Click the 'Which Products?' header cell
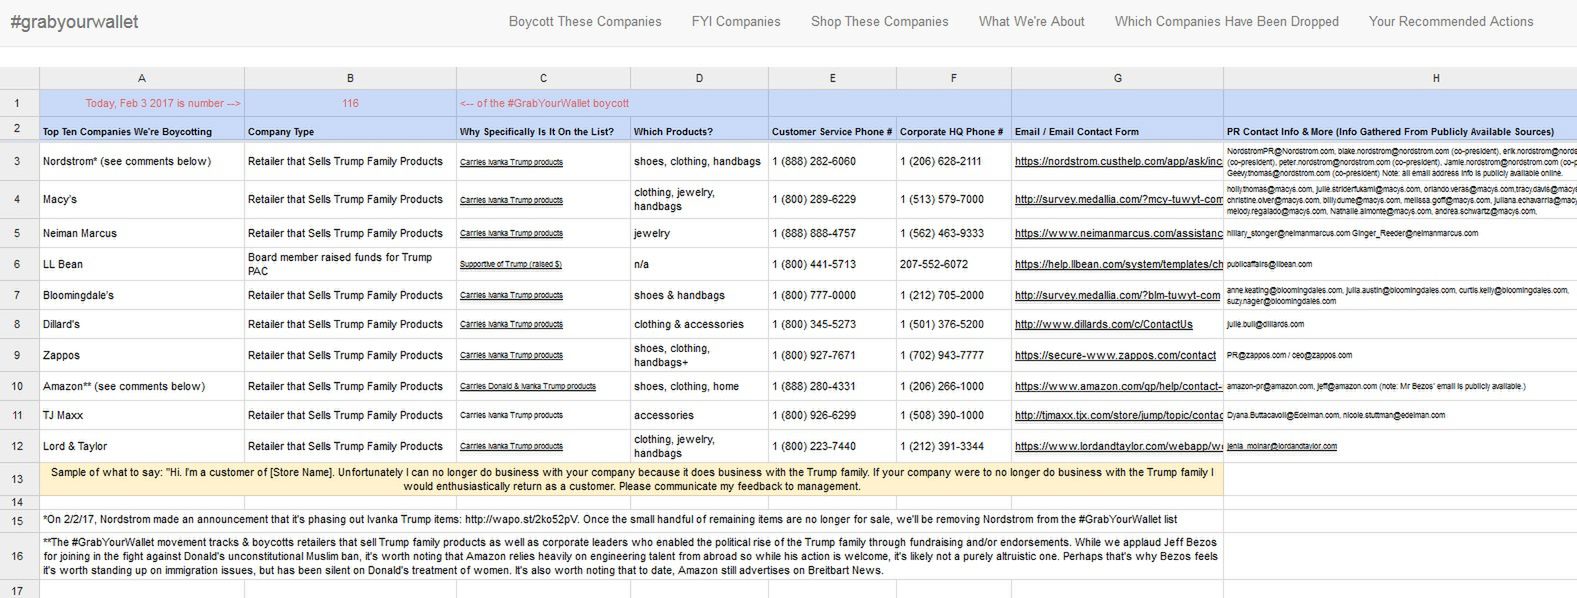This screenshot has height=598, width=1577. pos(699,131)
